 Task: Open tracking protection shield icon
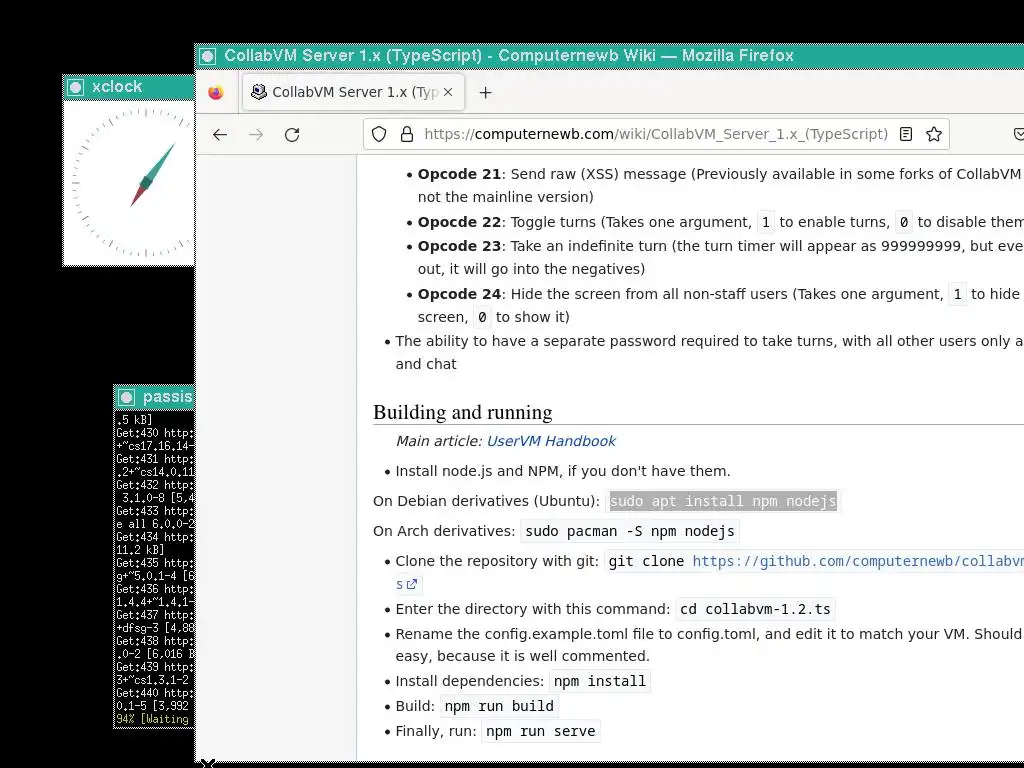pyautogui.click(x=379, y=135)
